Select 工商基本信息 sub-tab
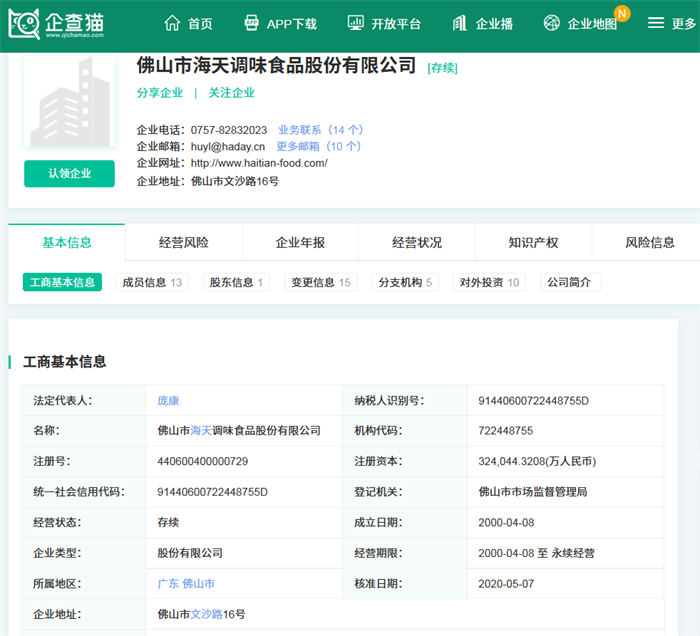Viewport: 700px width, 636px height. pos(62,282)
